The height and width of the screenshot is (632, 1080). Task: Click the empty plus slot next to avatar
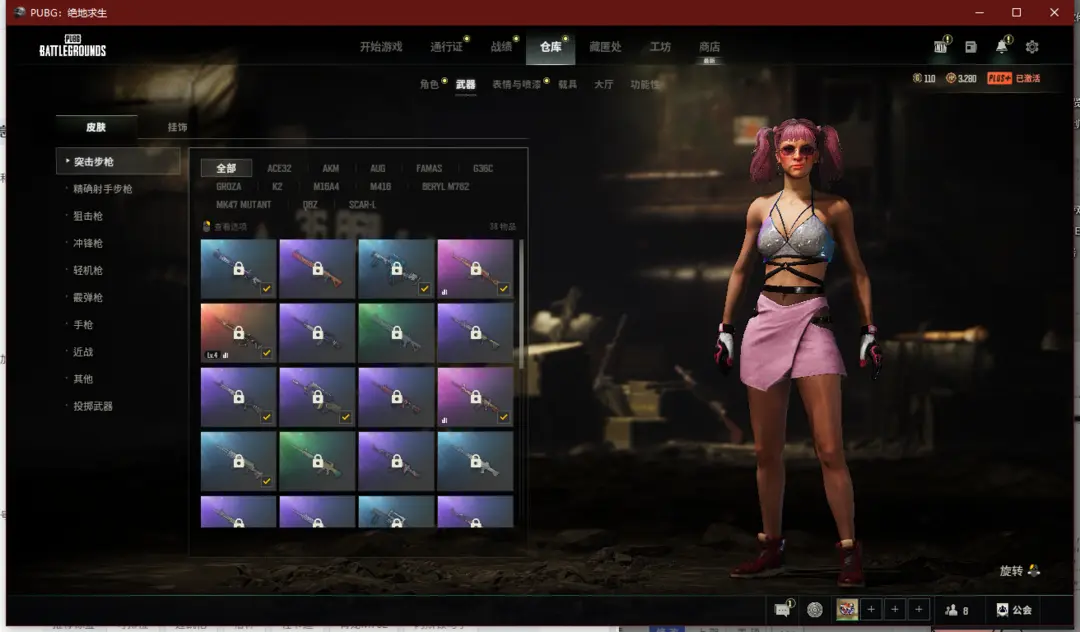click(x=871, y=609)
